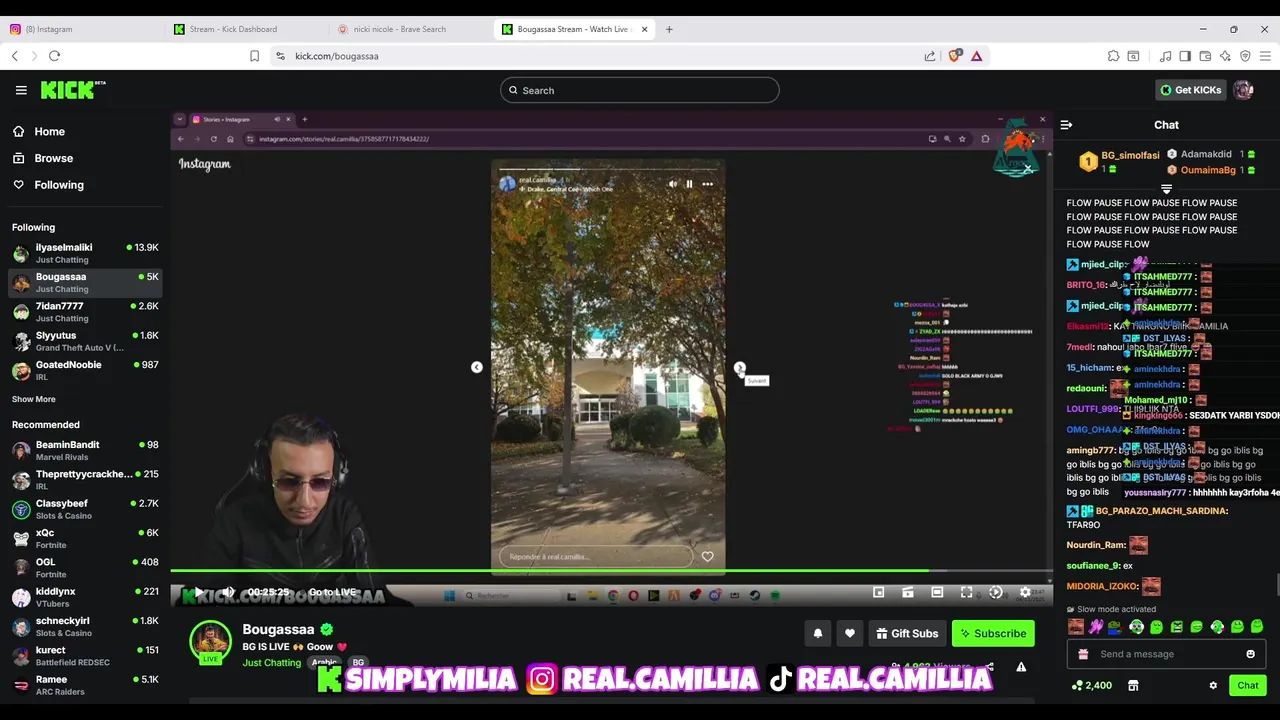This screenshot has height=720, width=1280.
Task: Reload the current page
Action: click(54, 56)
